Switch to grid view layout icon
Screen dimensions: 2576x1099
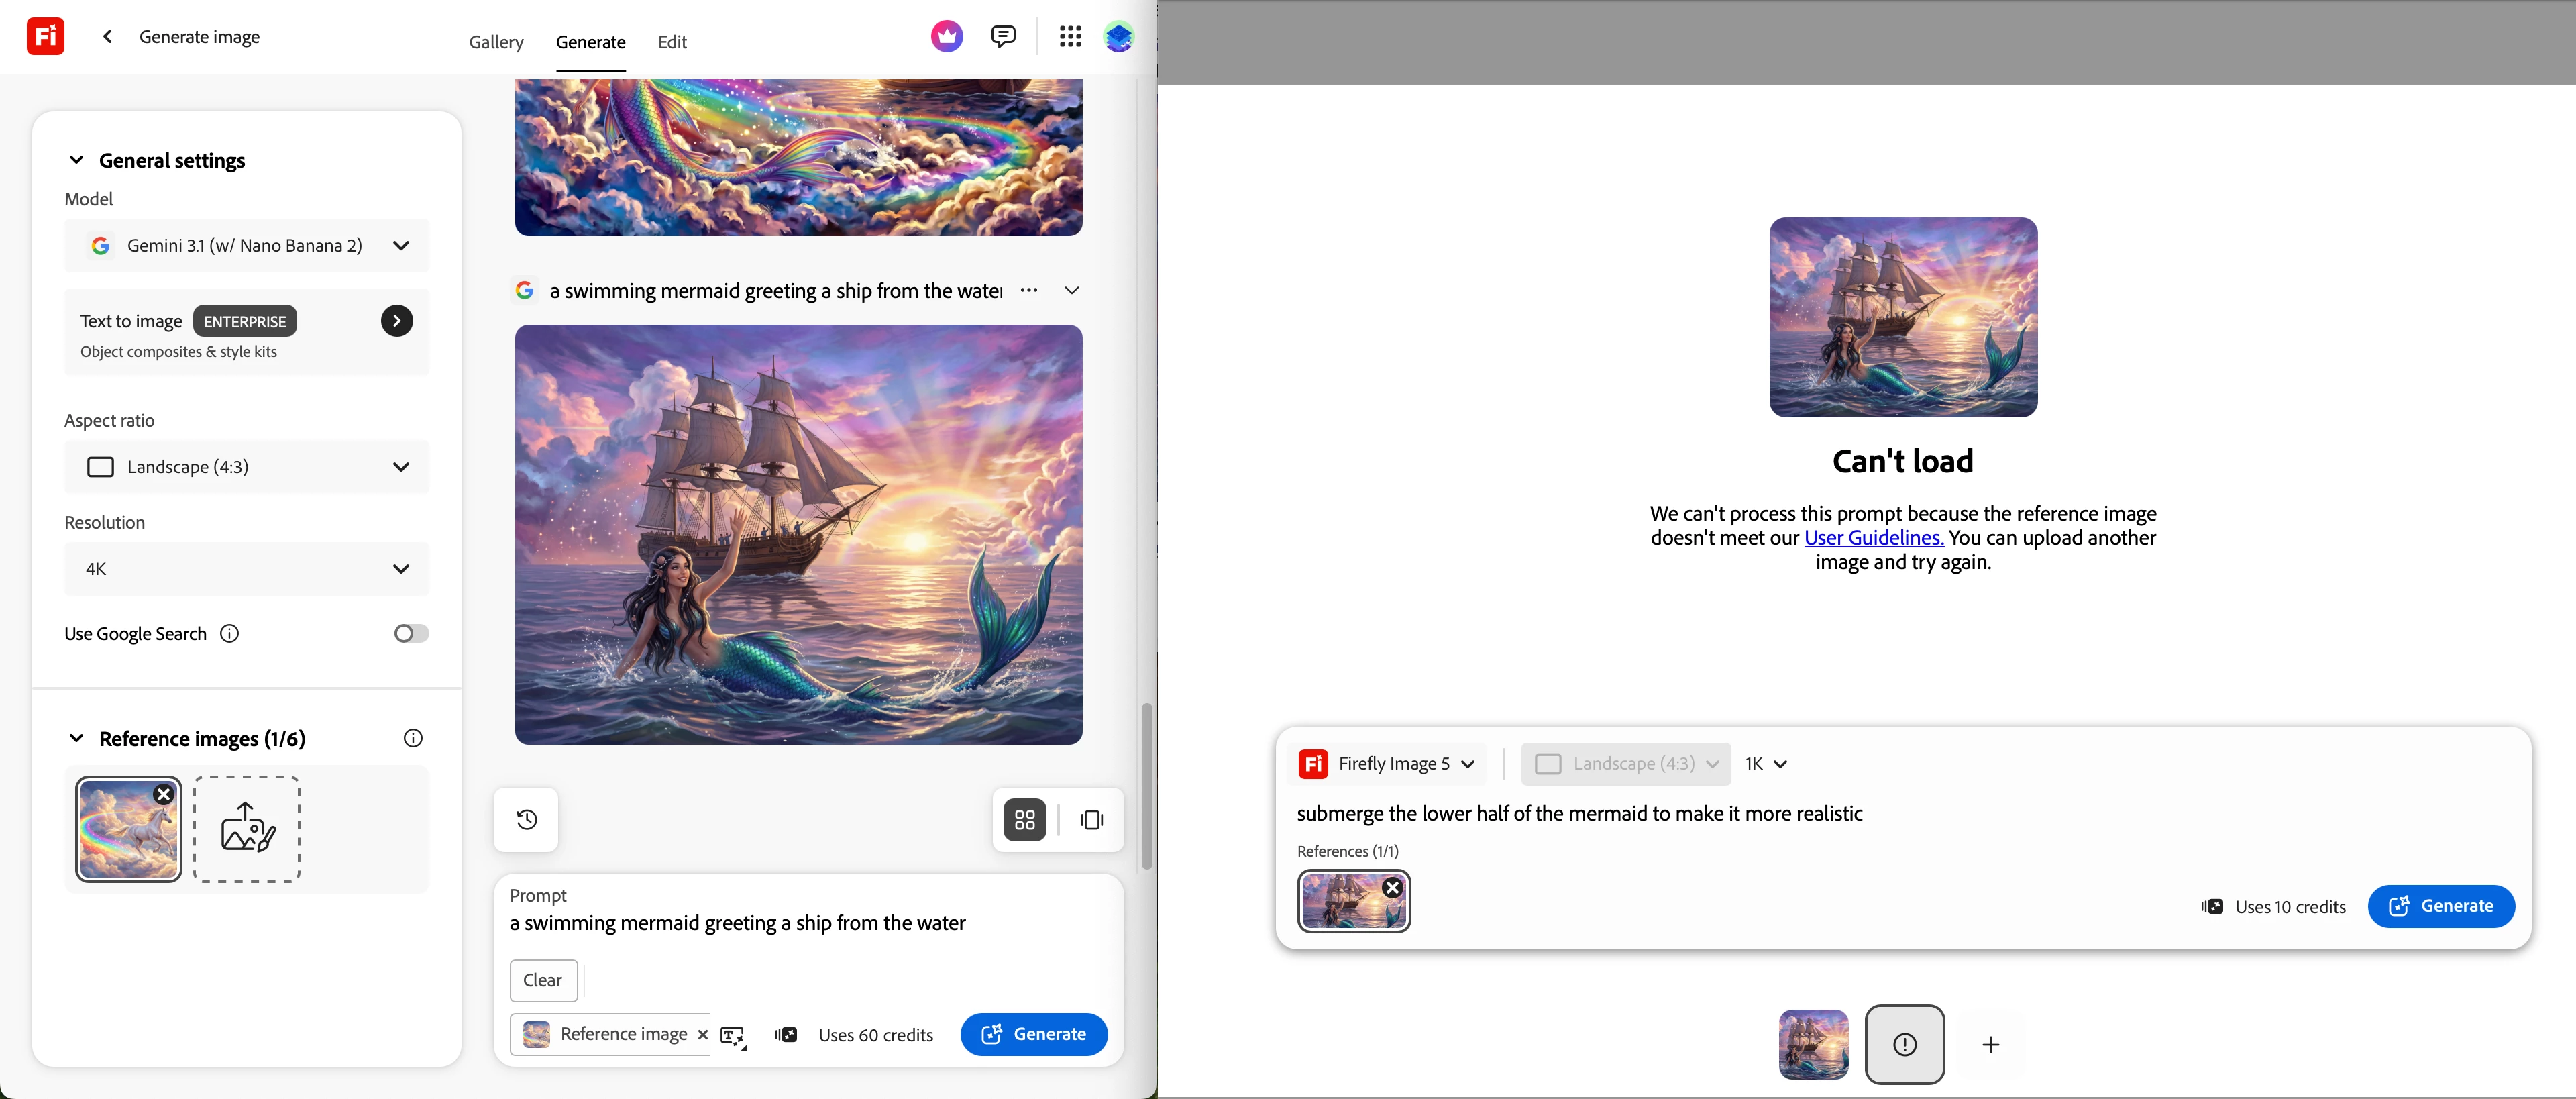click(x=1024, y=819)
